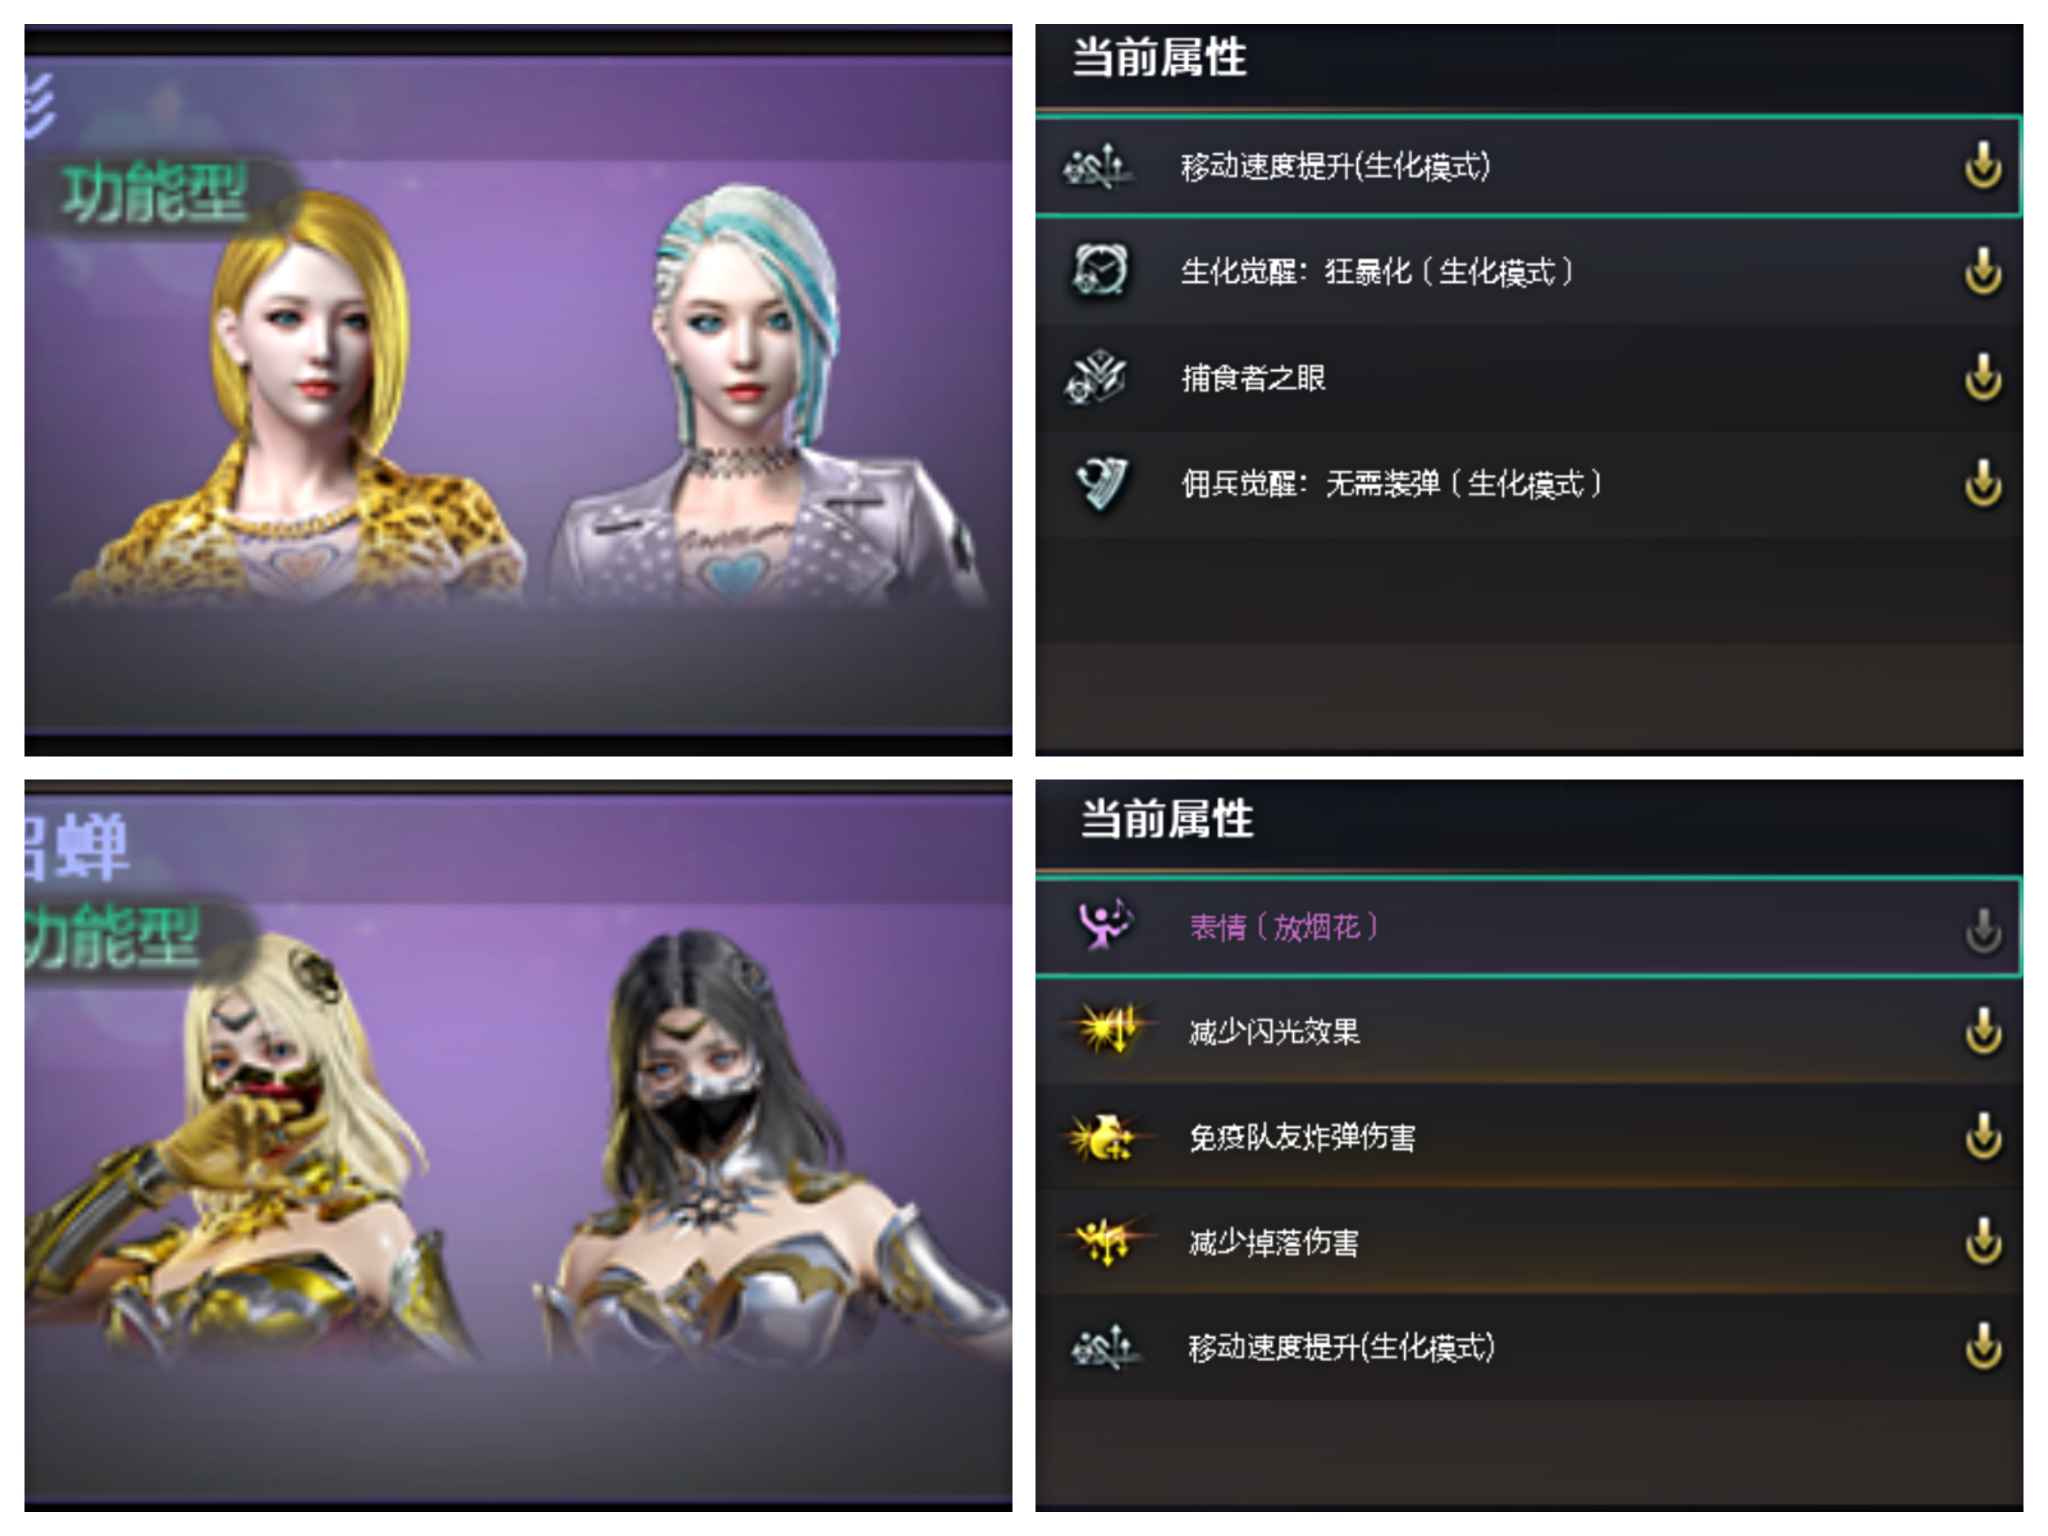Viewport: 2048px width, 1536px height.
Task: Expand arrow beside 生化觉醒 狂暴化 row
Action: (x=1983, y=272)
